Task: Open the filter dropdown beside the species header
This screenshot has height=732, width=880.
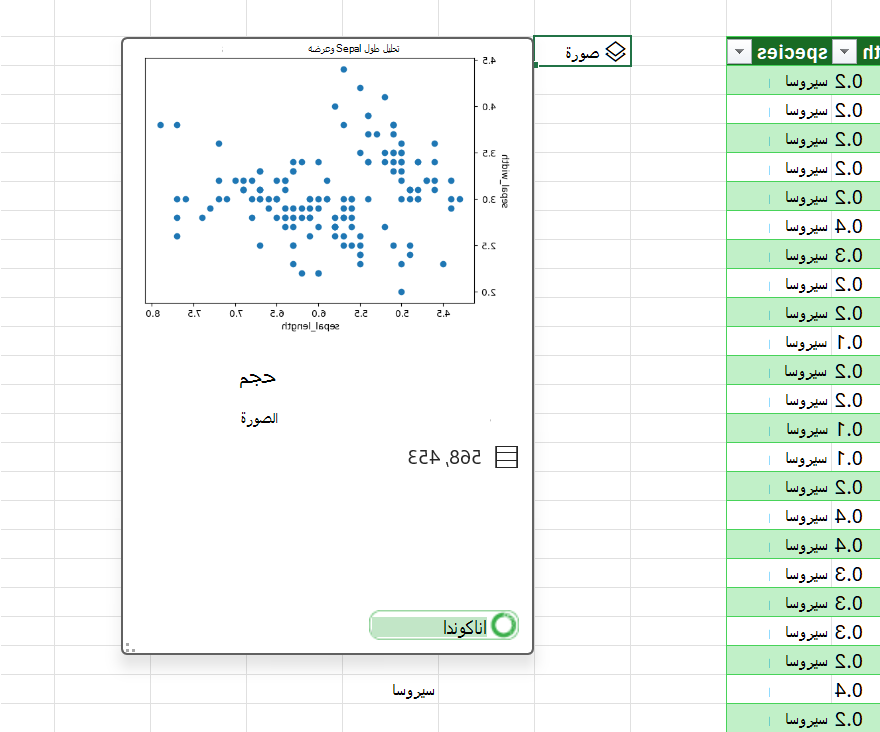Action: [844, 52]
